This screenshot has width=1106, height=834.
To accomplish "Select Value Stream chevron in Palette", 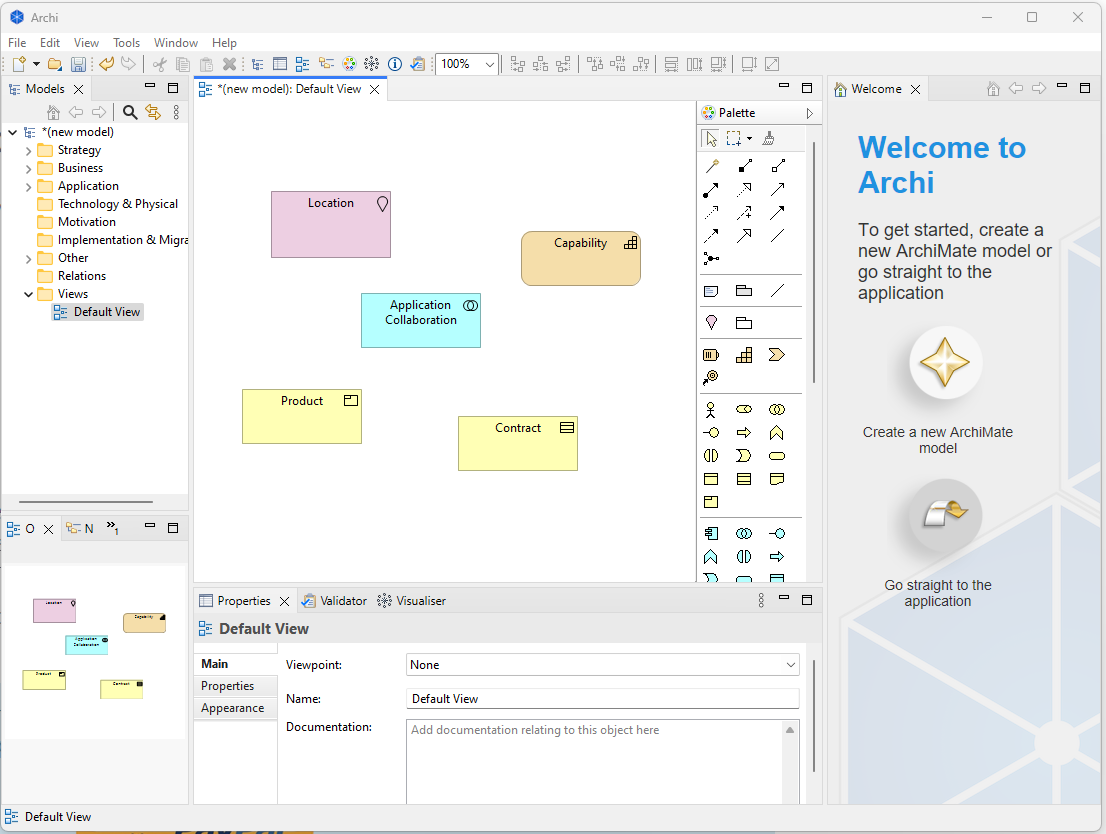I will pos(777,355).
